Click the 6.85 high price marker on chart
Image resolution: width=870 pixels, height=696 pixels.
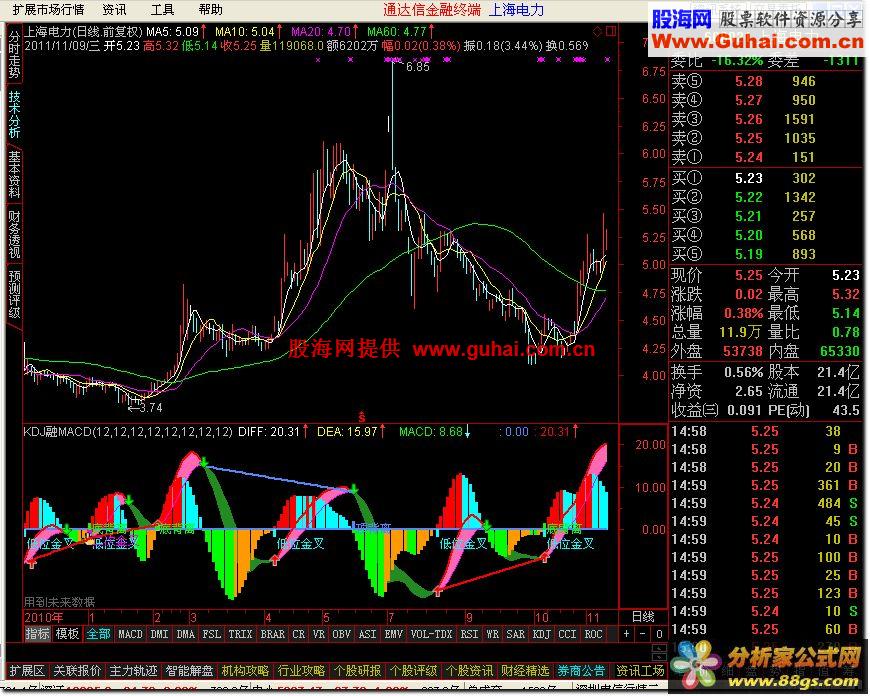tap(418, 67)
